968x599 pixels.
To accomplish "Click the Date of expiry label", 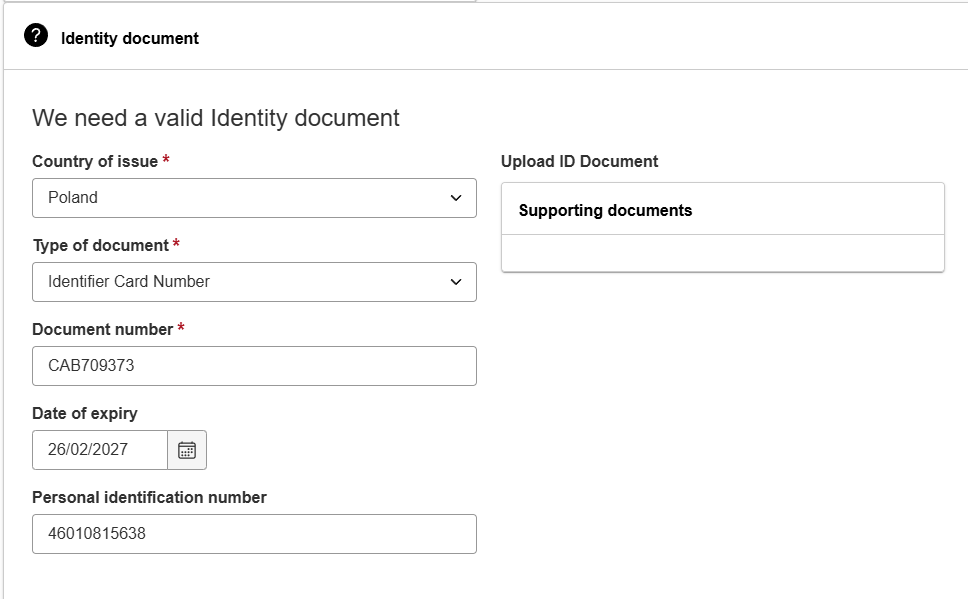I will click(85, 413).
